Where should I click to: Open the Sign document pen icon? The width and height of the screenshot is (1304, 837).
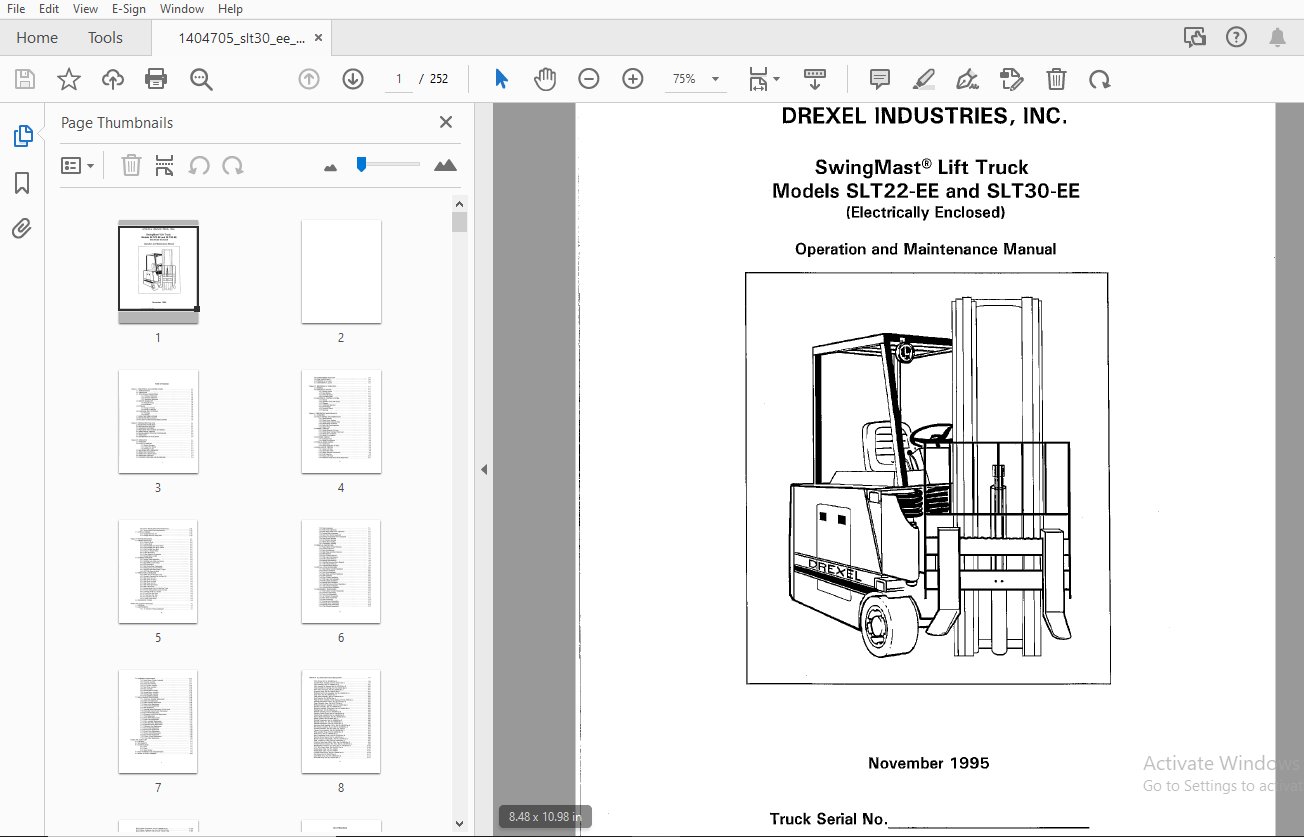point(967,79)
